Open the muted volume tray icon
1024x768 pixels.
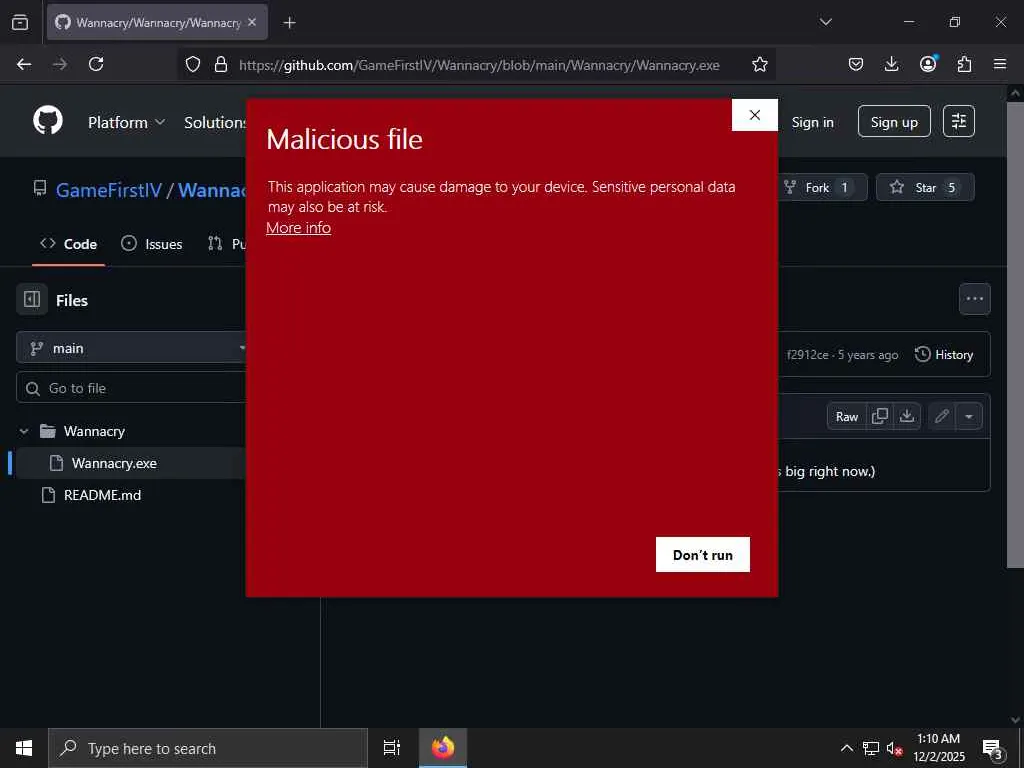(895, 749)
